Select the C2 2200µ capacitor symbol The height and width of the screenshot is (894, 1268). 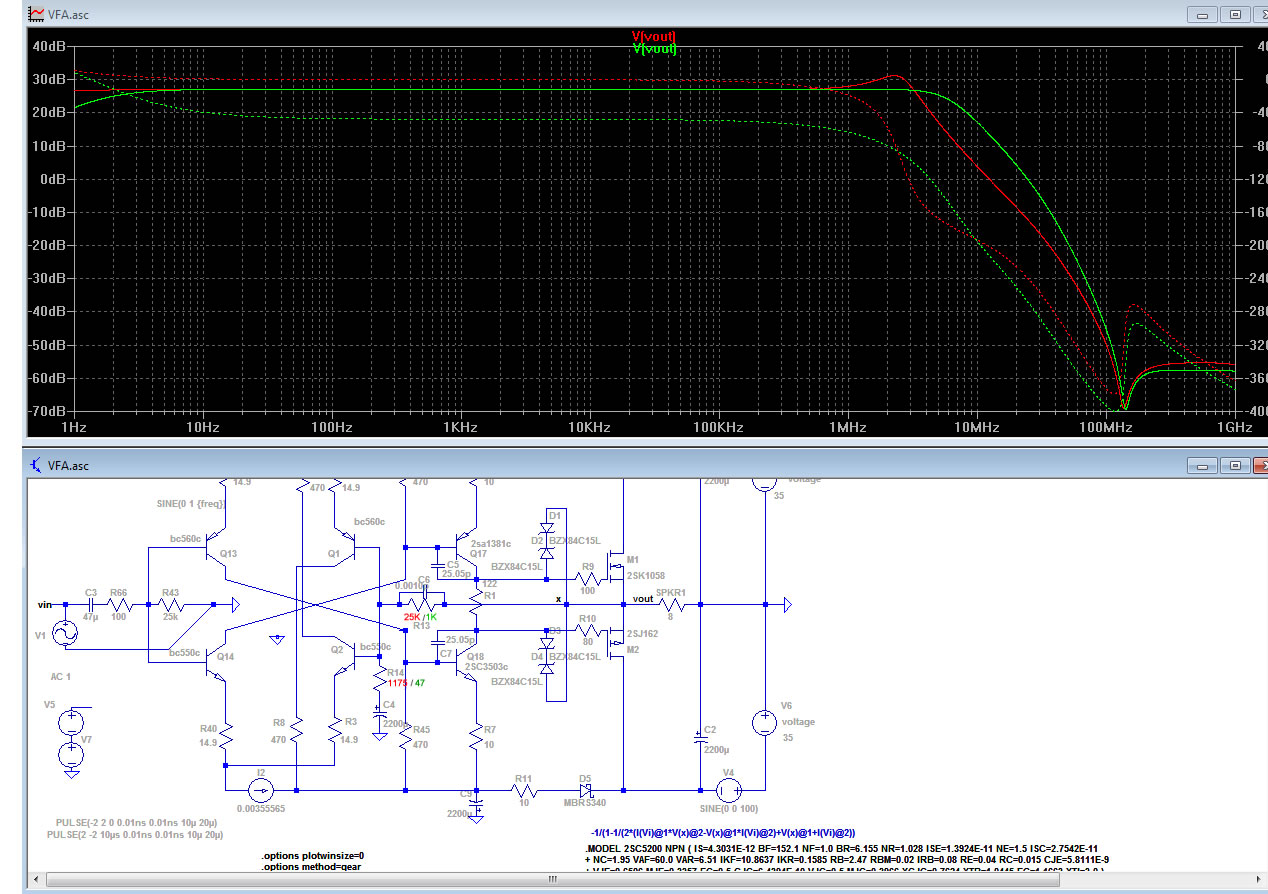pyautogui.click(x=699, y=738)
